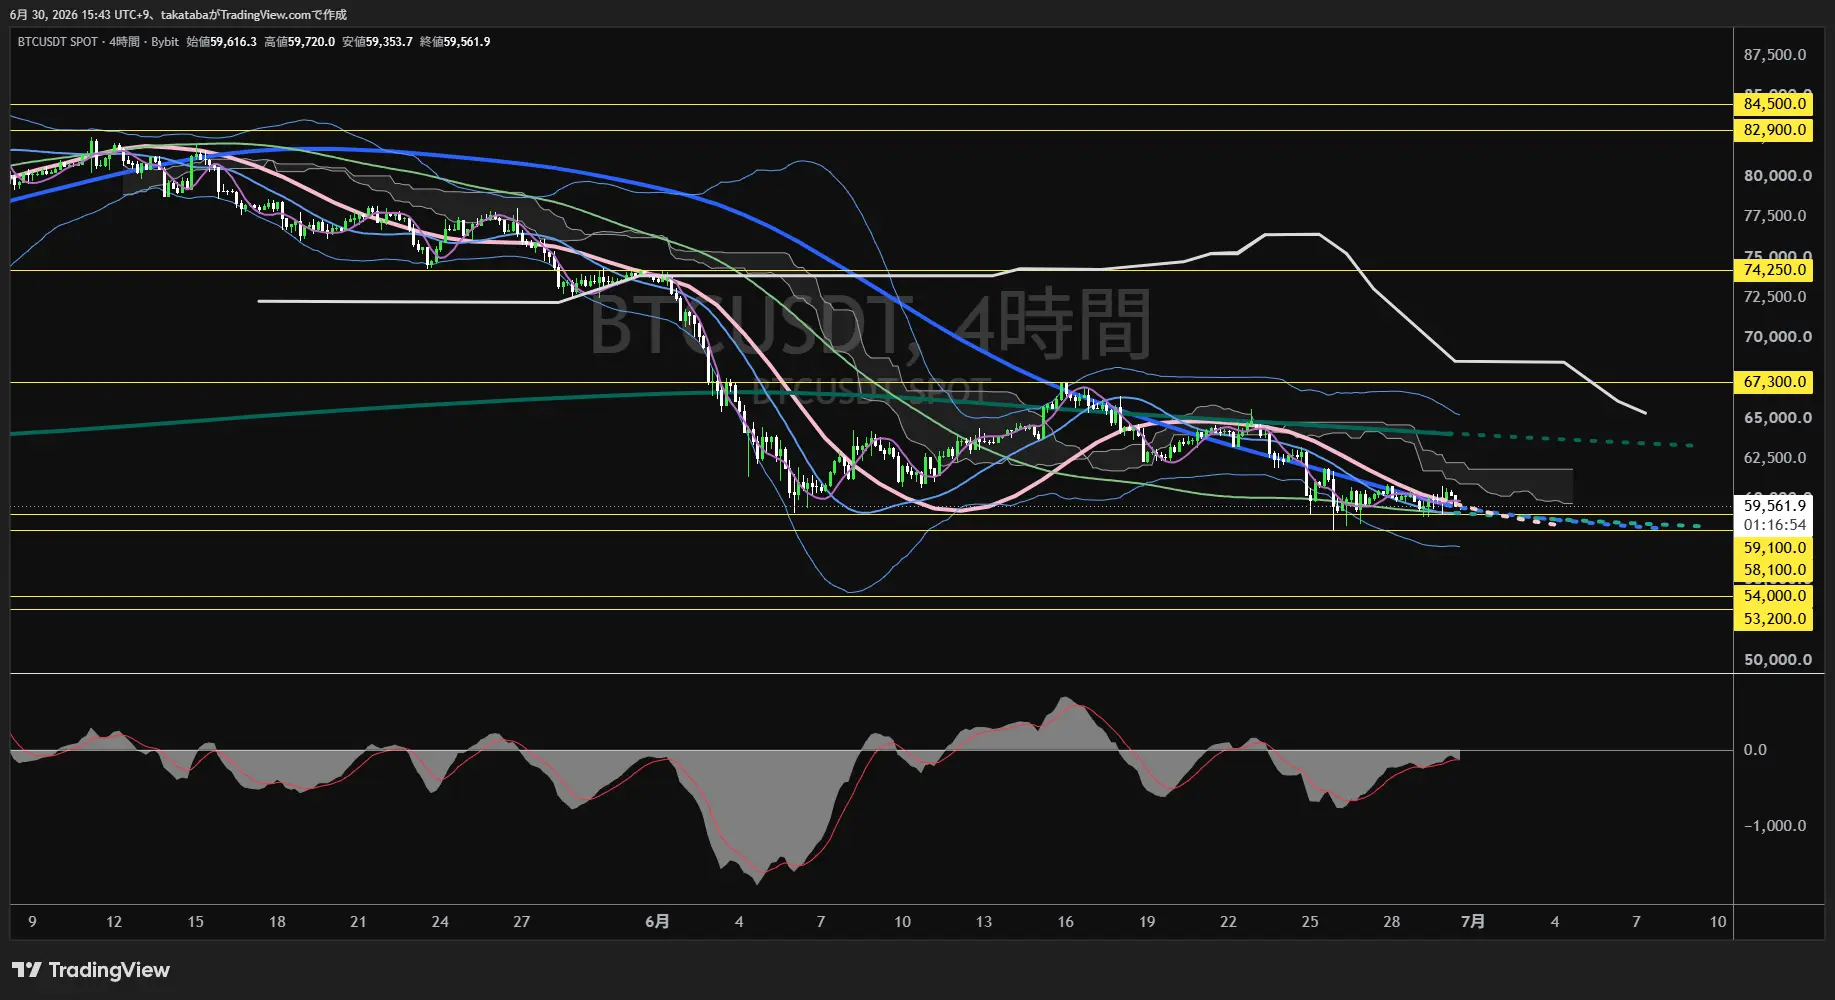Image resolution: width=1835 pixels, height=1000 pixels.
Task: Click the 70,000.0 price scale value
Action: [1777, 337]
